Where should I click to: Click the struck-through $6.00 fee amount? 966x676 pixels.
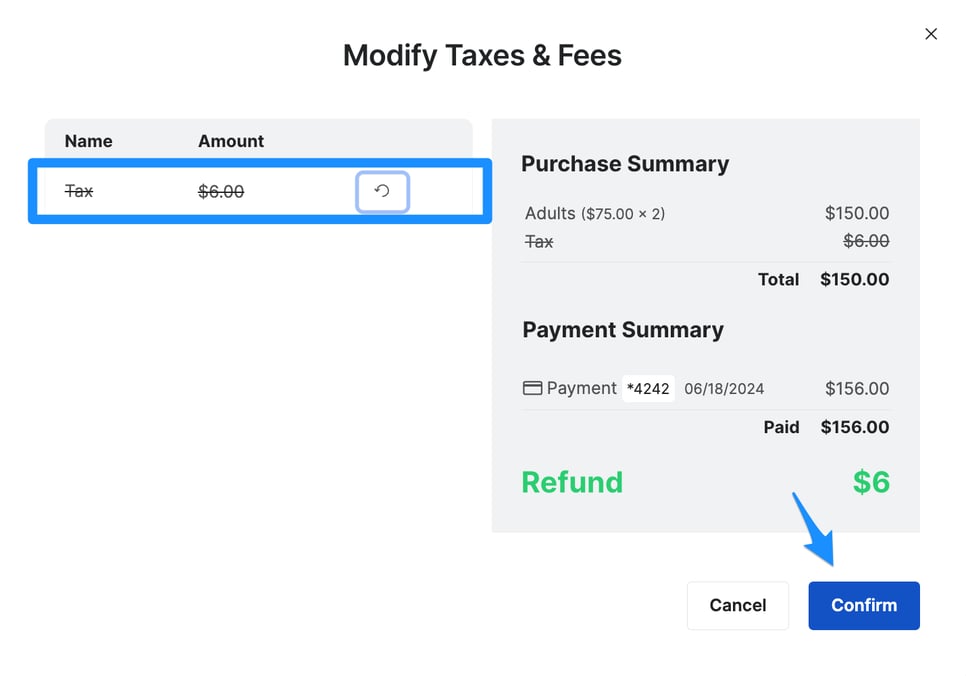(x=221, y=191)
